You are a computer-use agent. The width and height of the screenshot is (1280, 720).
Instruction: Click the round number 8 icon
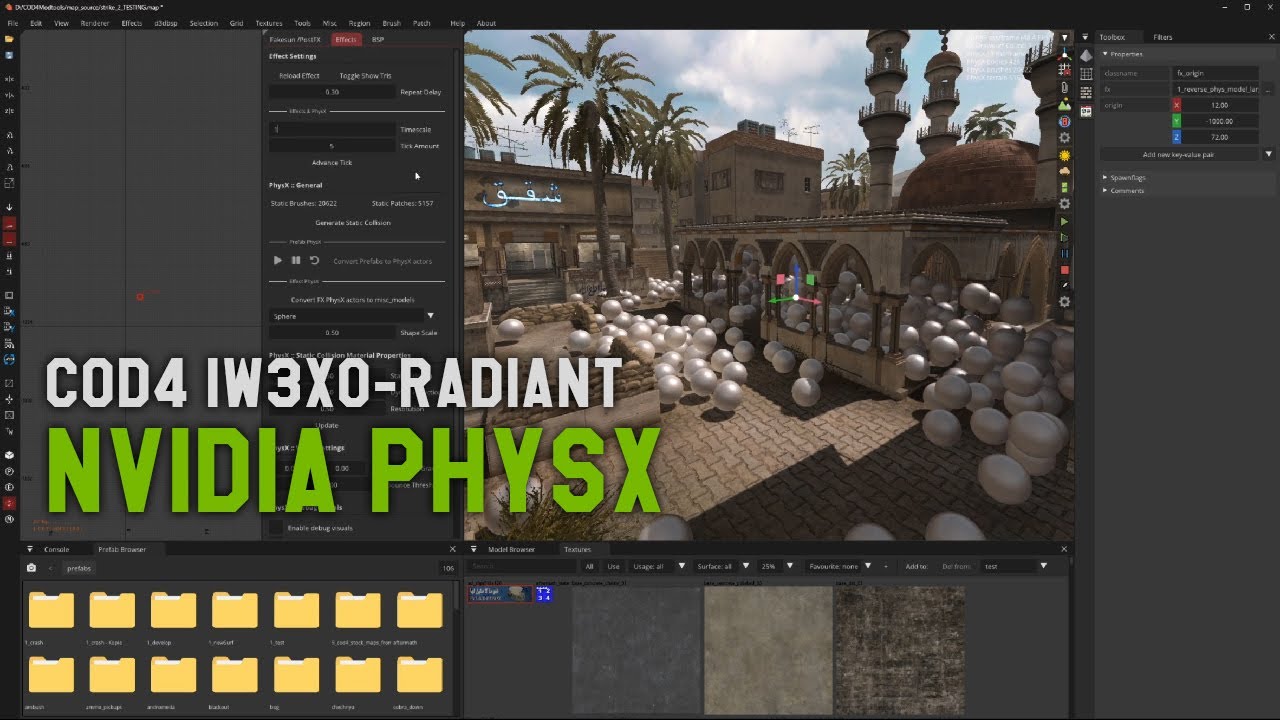coord(1064,121)
